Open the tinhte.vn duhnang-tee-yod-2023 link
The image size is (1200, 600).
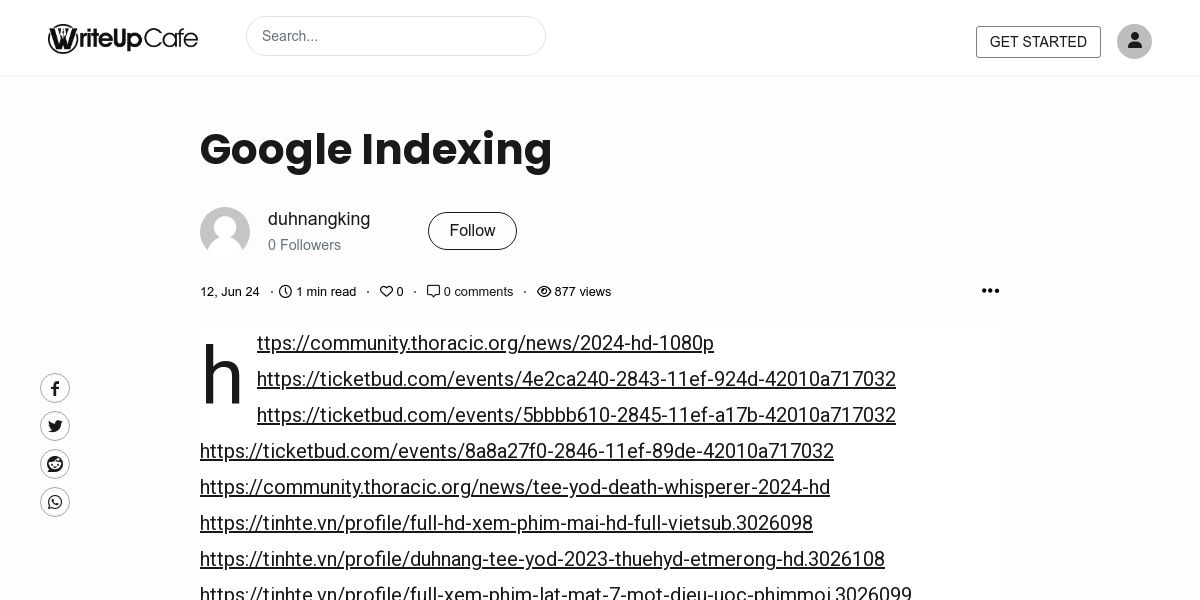pyautogui.click(x=542, y=559)
